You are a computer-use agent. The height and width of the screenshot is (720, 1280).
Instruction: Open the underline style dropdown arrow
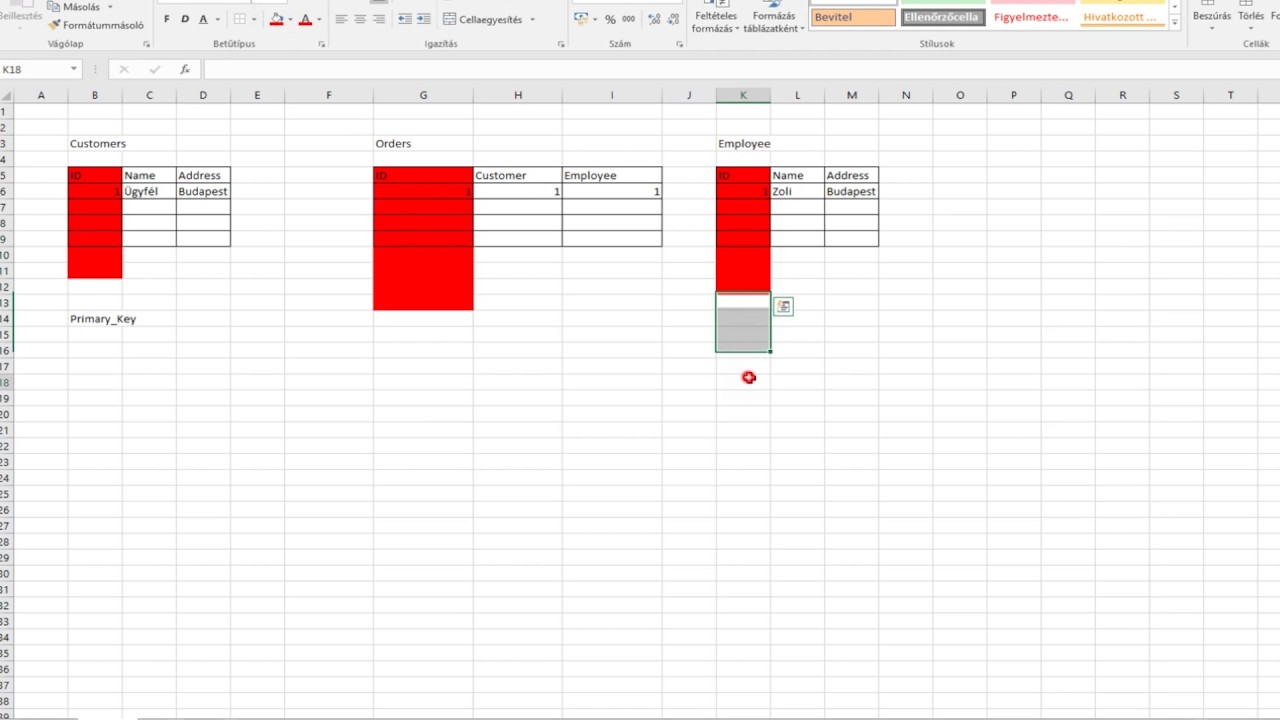217,19
